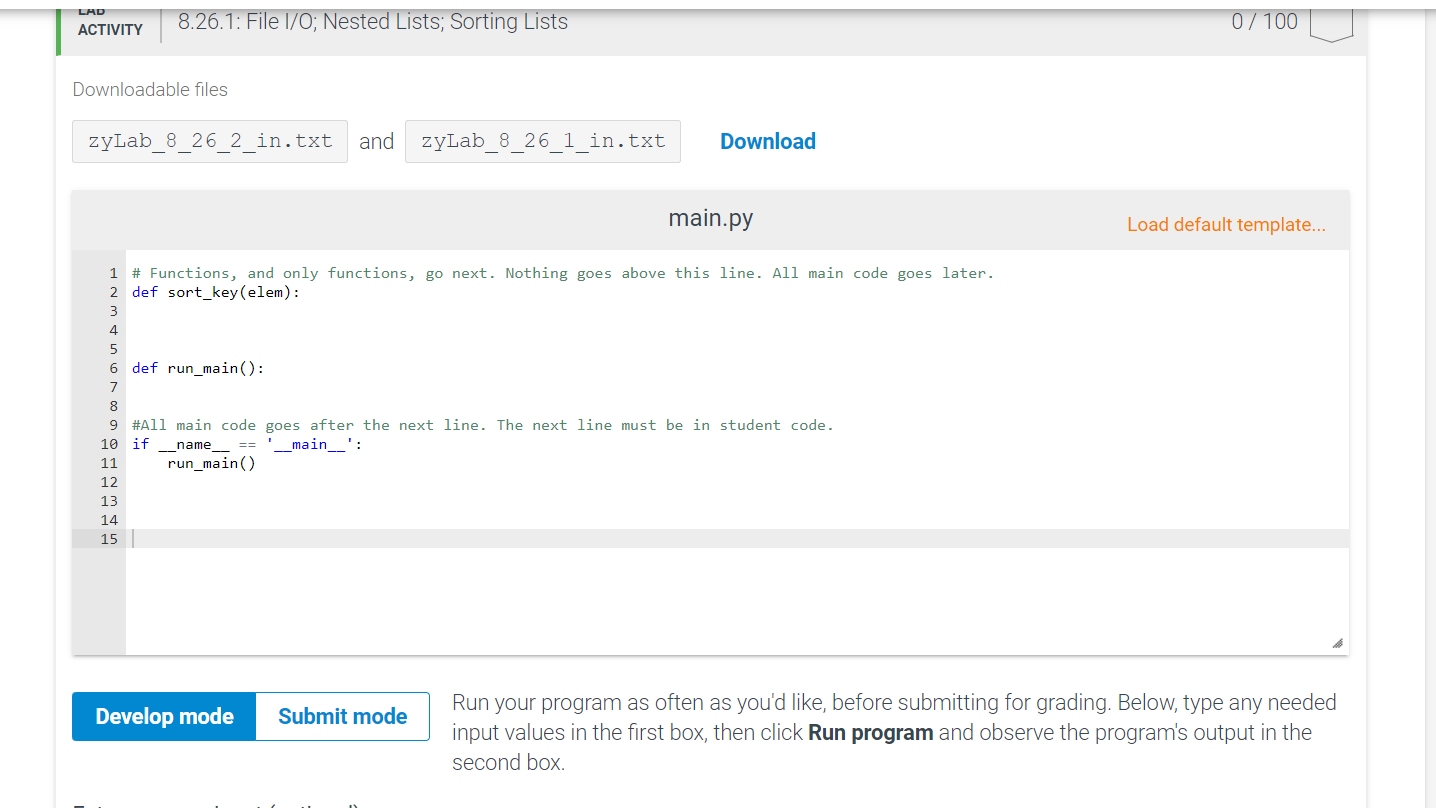Select the zyLab_8_26_2_in.txt file box
1436x808 pixels.
coord(209,141)
